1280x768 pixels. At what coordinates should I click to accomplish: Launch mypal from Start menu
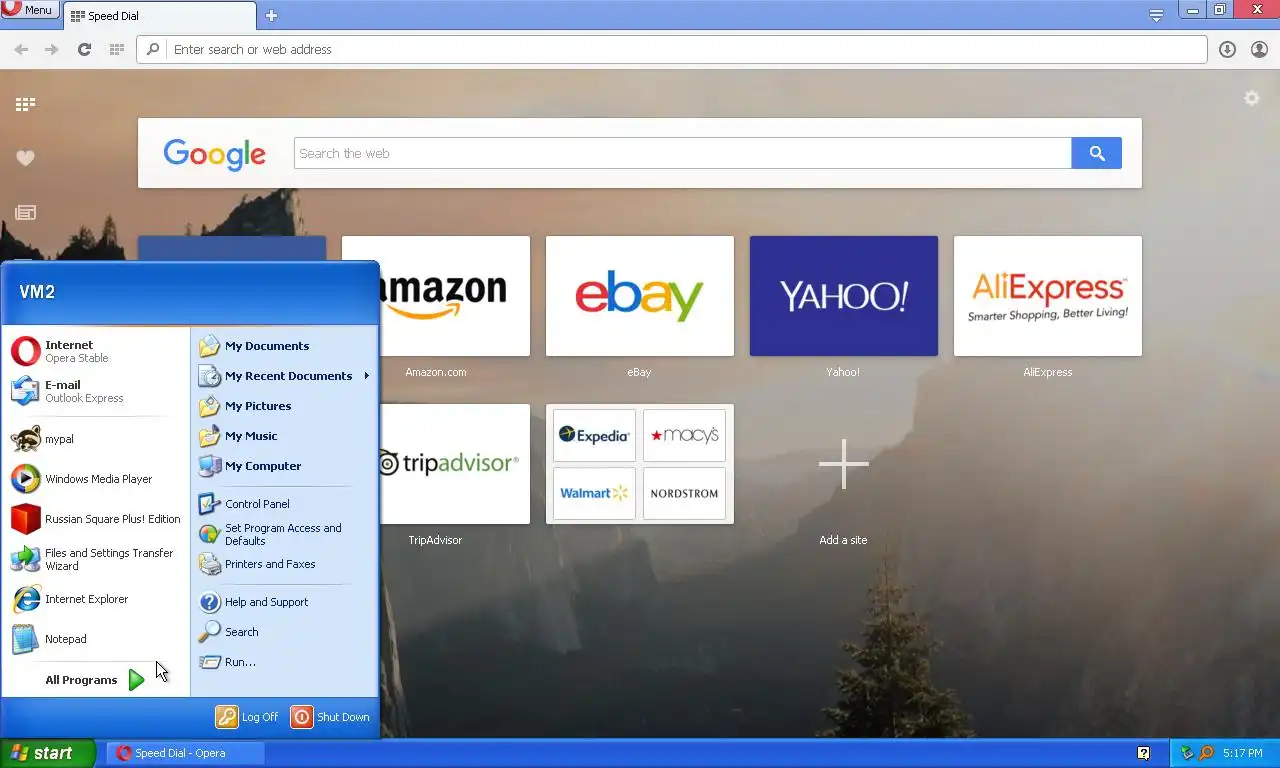[96, 439]
